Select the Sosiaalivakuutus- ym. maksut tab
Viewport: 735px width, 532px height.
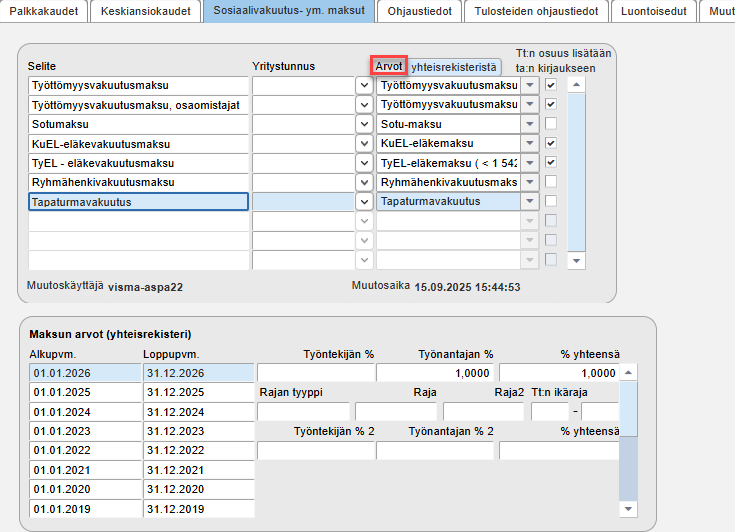[289, 11]
